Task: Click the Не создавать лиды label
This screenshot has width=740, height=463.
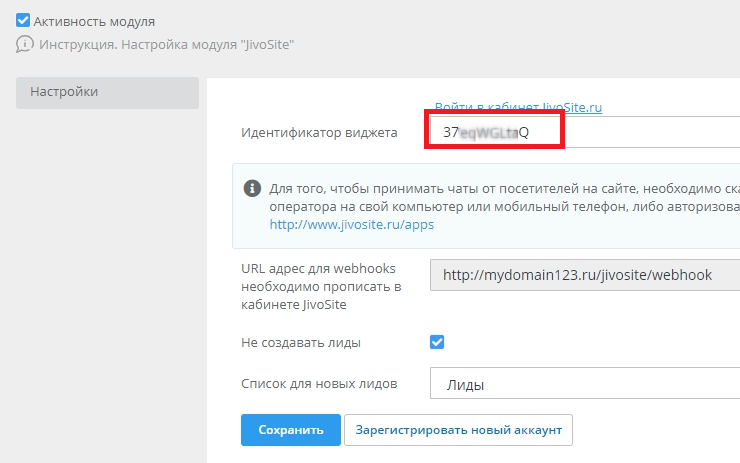Action: (301, 342)
